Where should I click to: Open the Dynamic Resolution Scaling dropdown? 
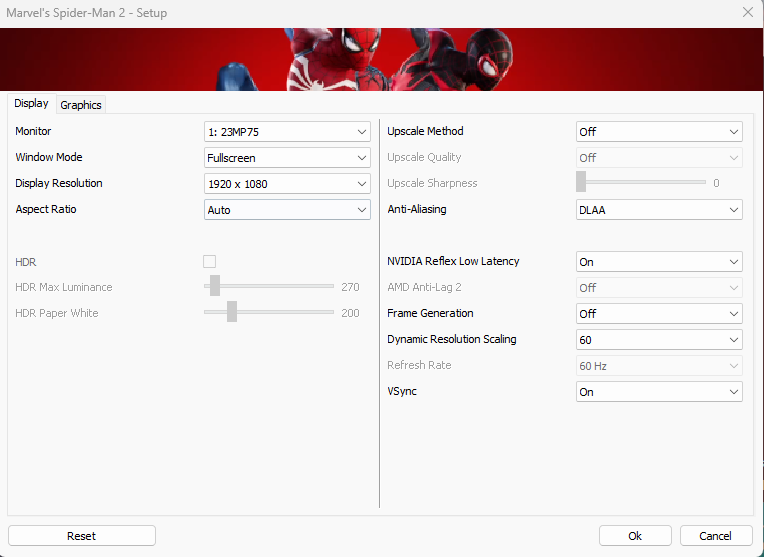click(659, 340)
